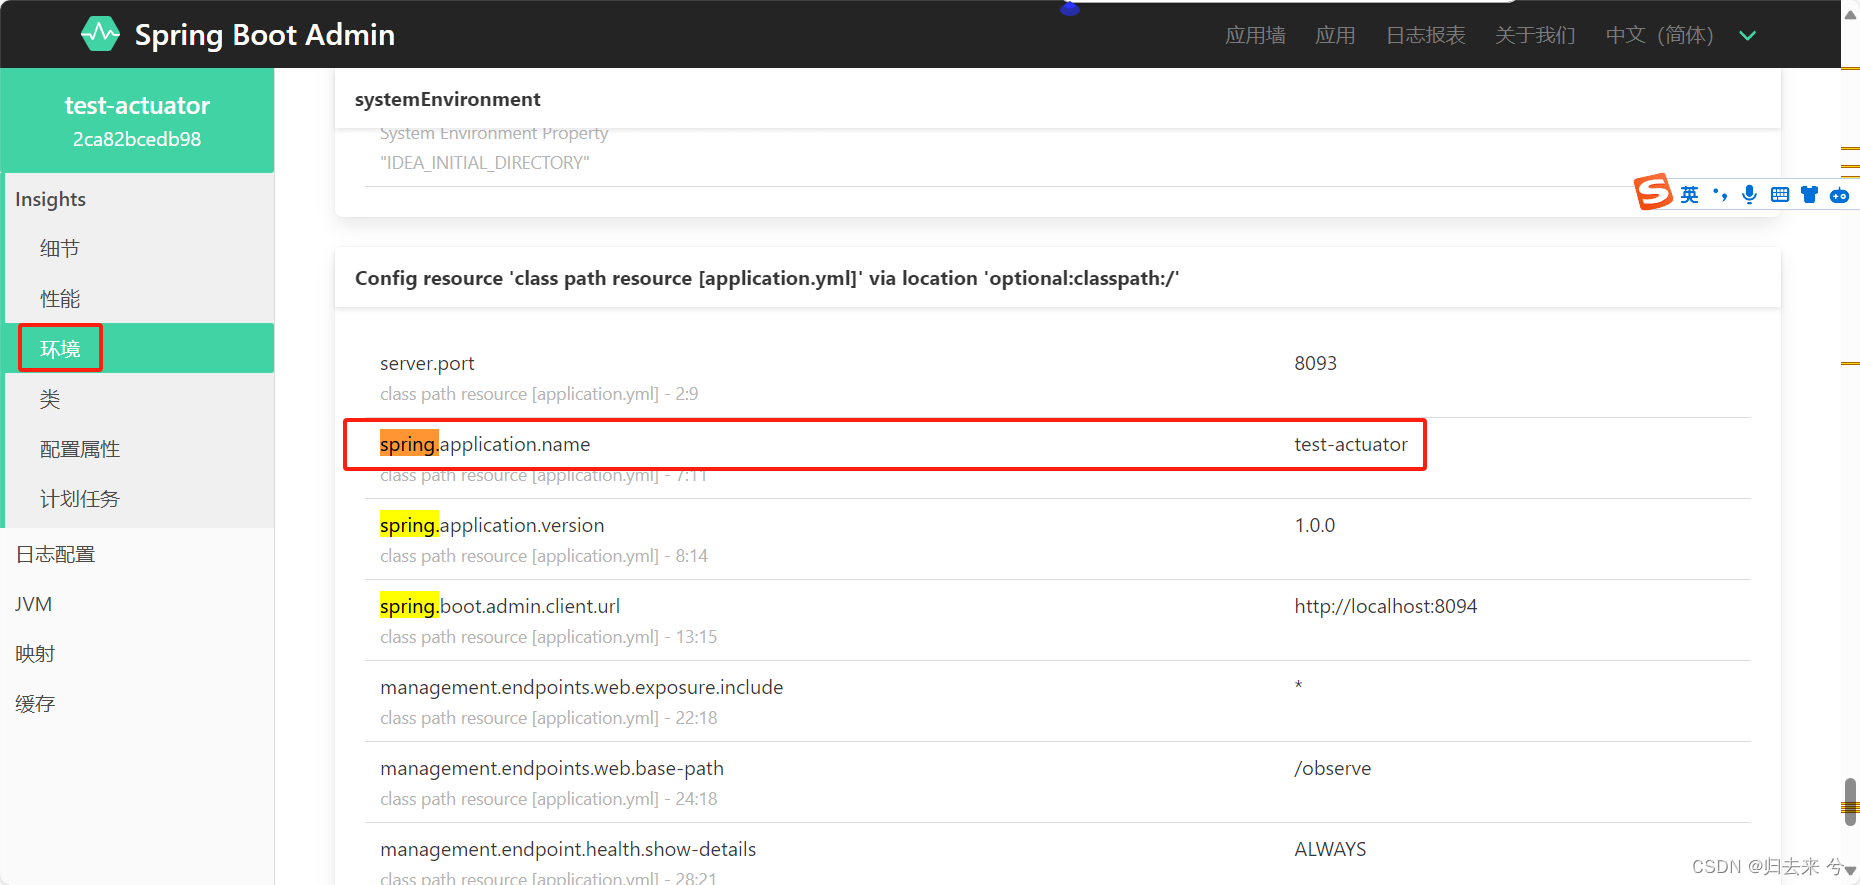Screen dimensions: 1860x885
Task: Go to the 应用 navigation item
Action: (x=1335, y=35)
